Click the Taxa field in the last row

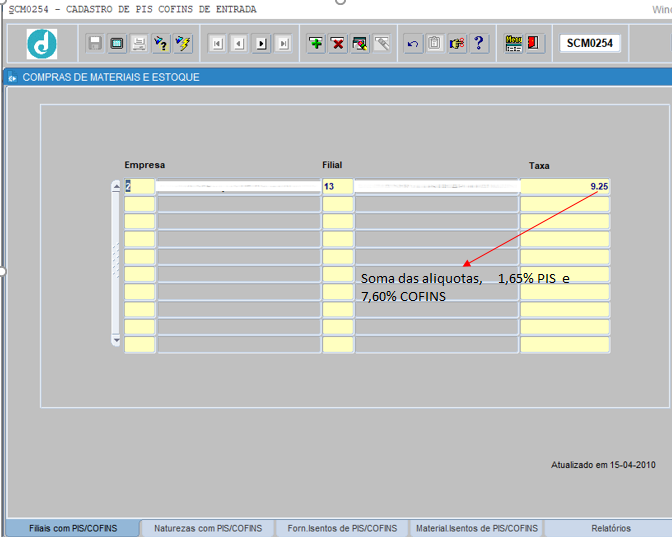[x=565, y=345]
